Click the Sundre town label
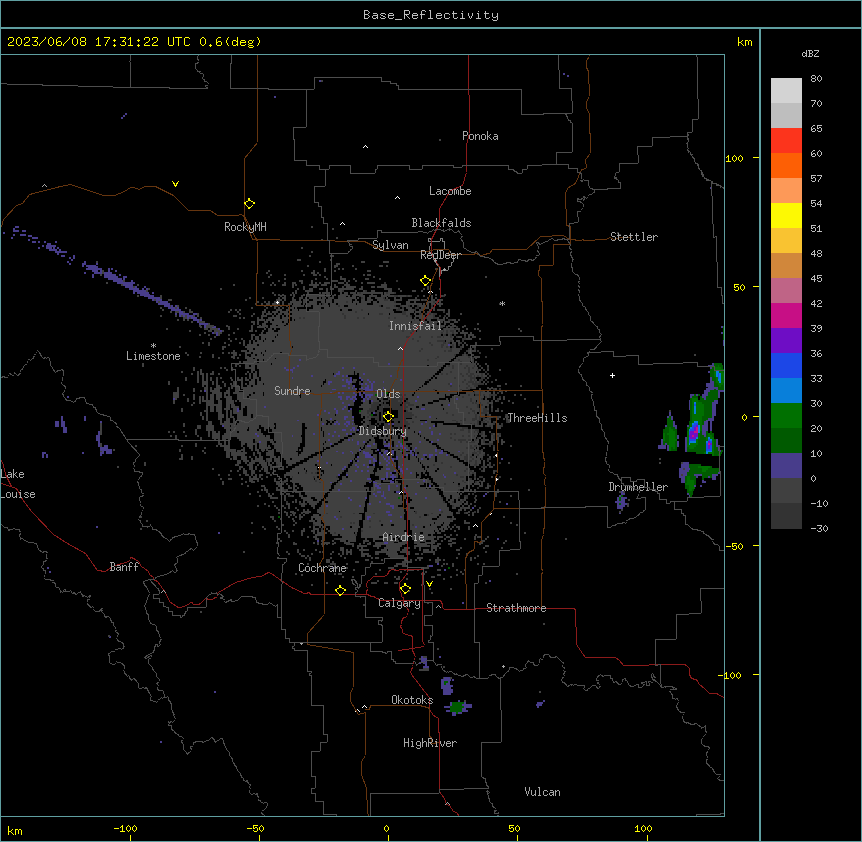Screen dimensions: 862x842 pyautogui.click(x=292, y=391)
